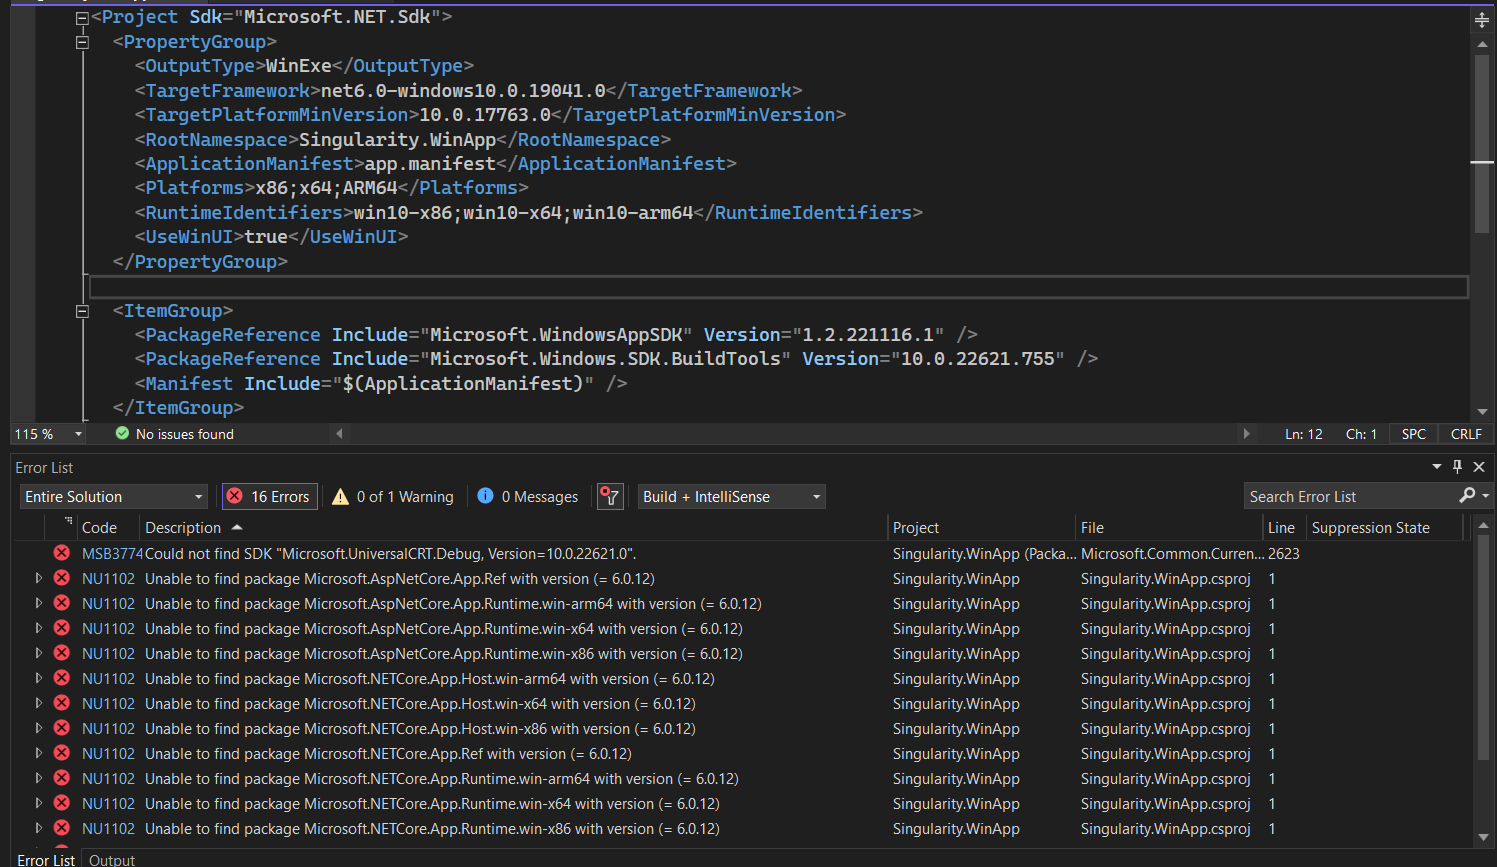
Task: Click the split-editor handle above the scrollbar
Action: click(1482, 18)
